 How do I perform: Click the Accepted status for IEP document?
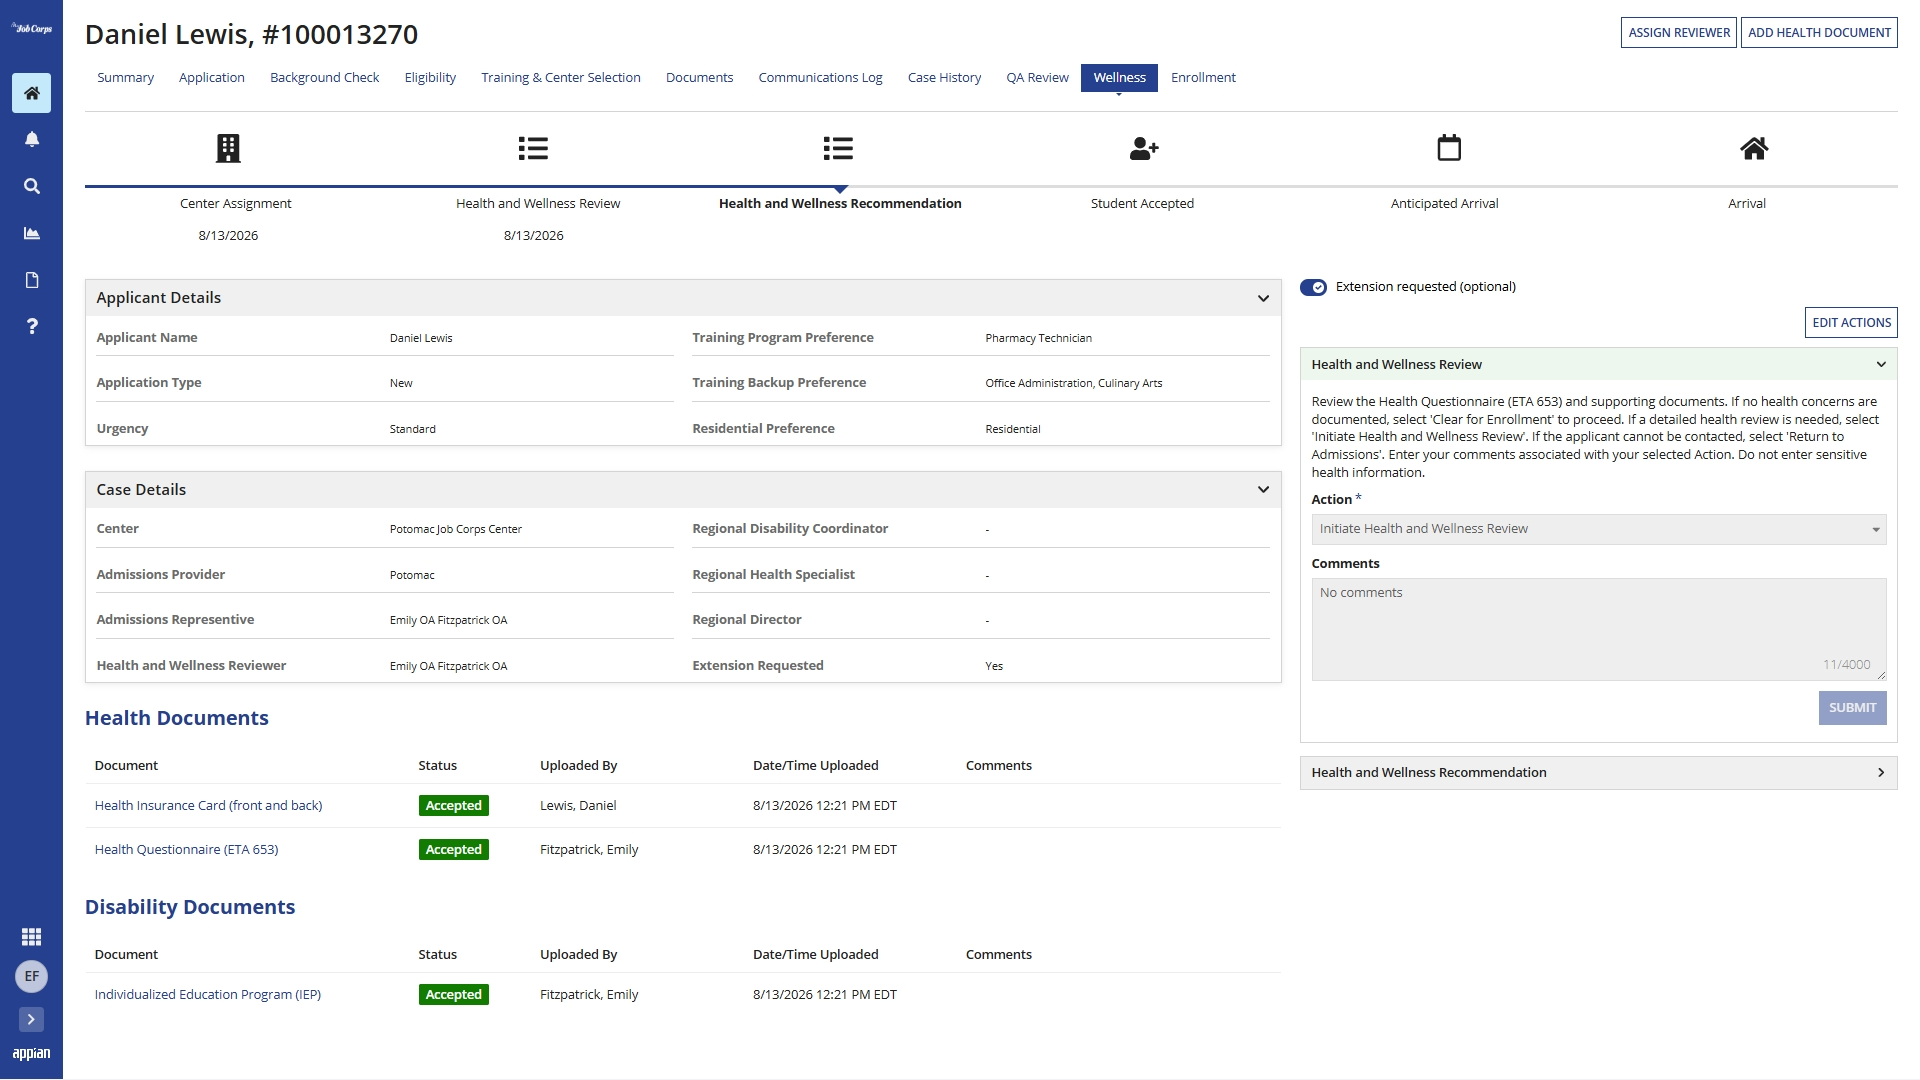[x=453, y=995]
